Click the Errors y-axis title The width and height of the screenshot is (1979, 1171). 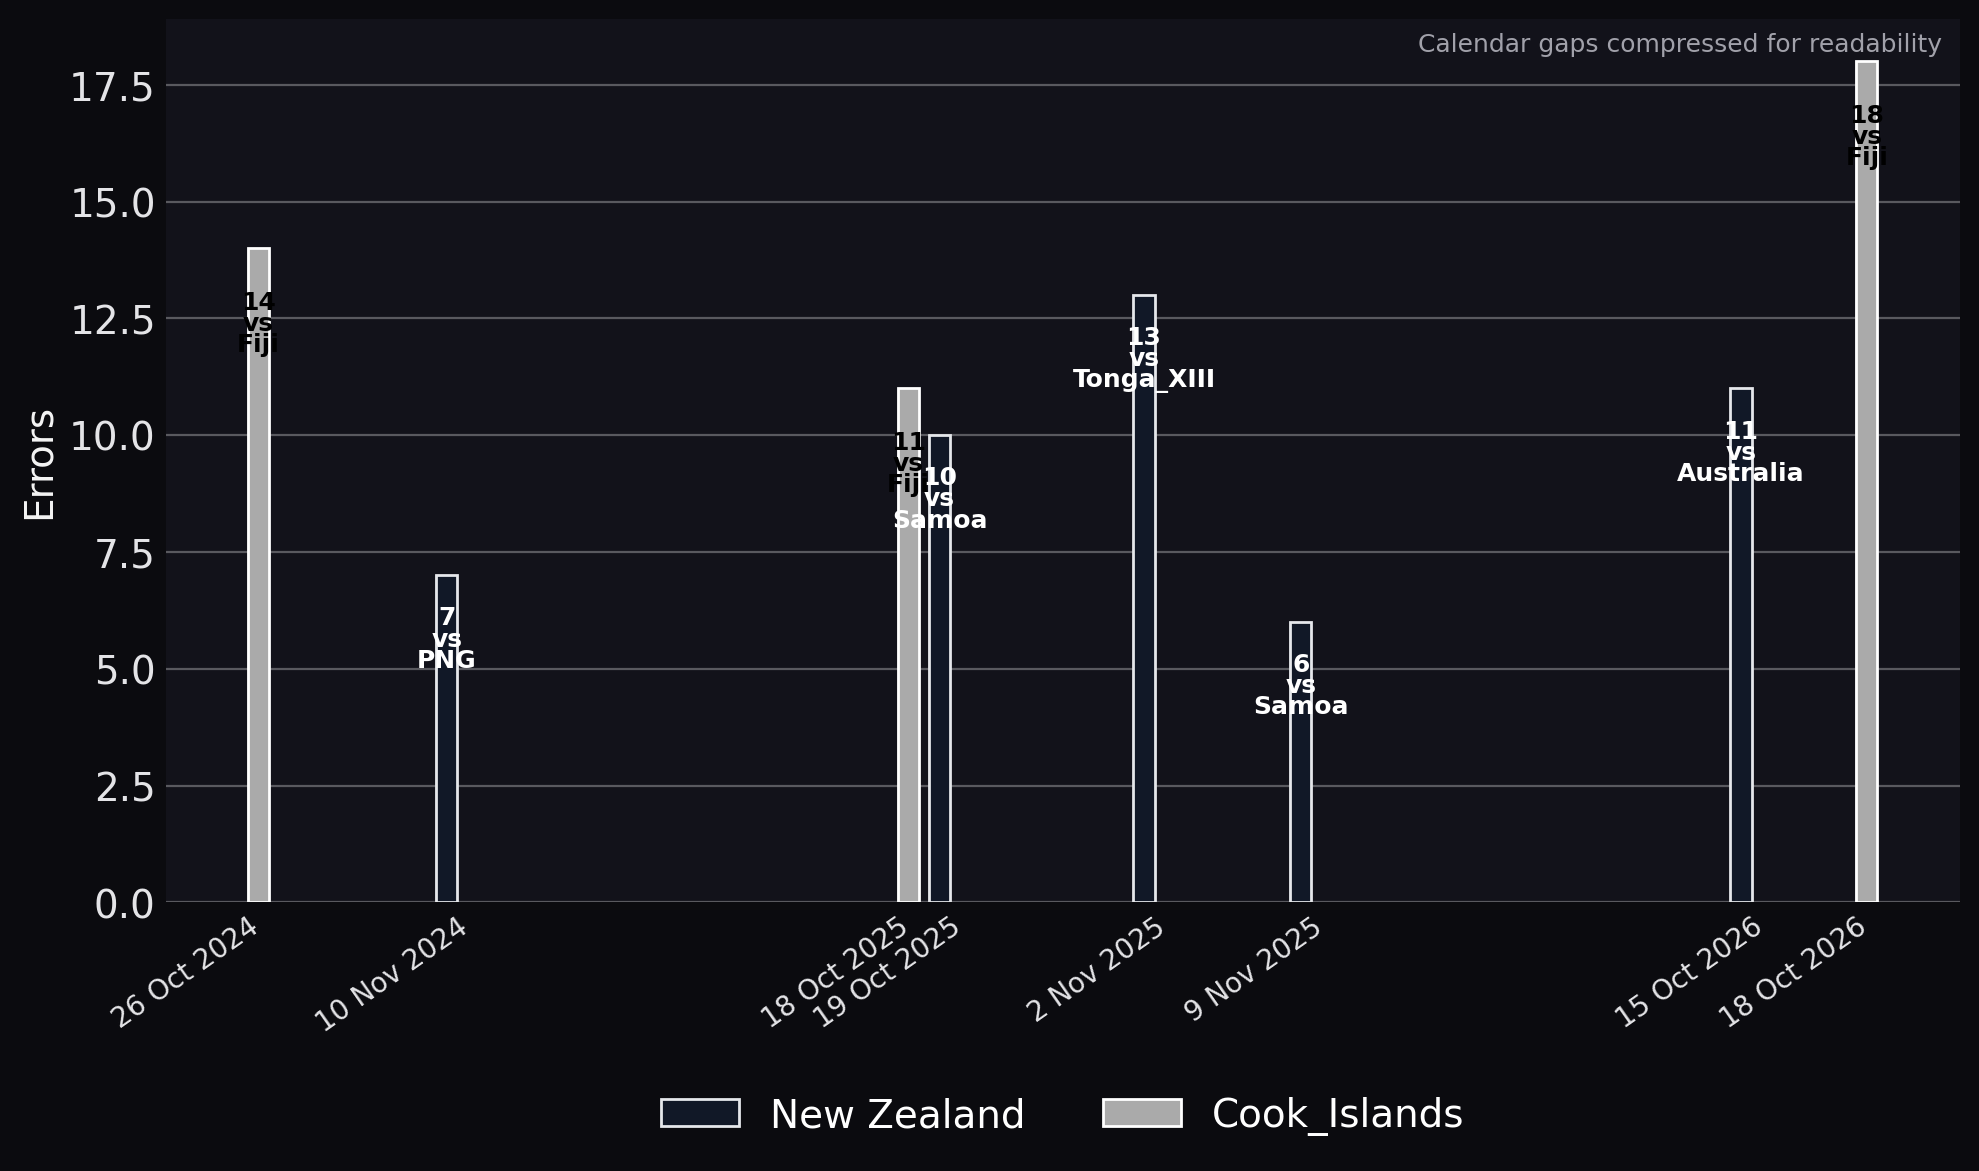click(40, 464)
